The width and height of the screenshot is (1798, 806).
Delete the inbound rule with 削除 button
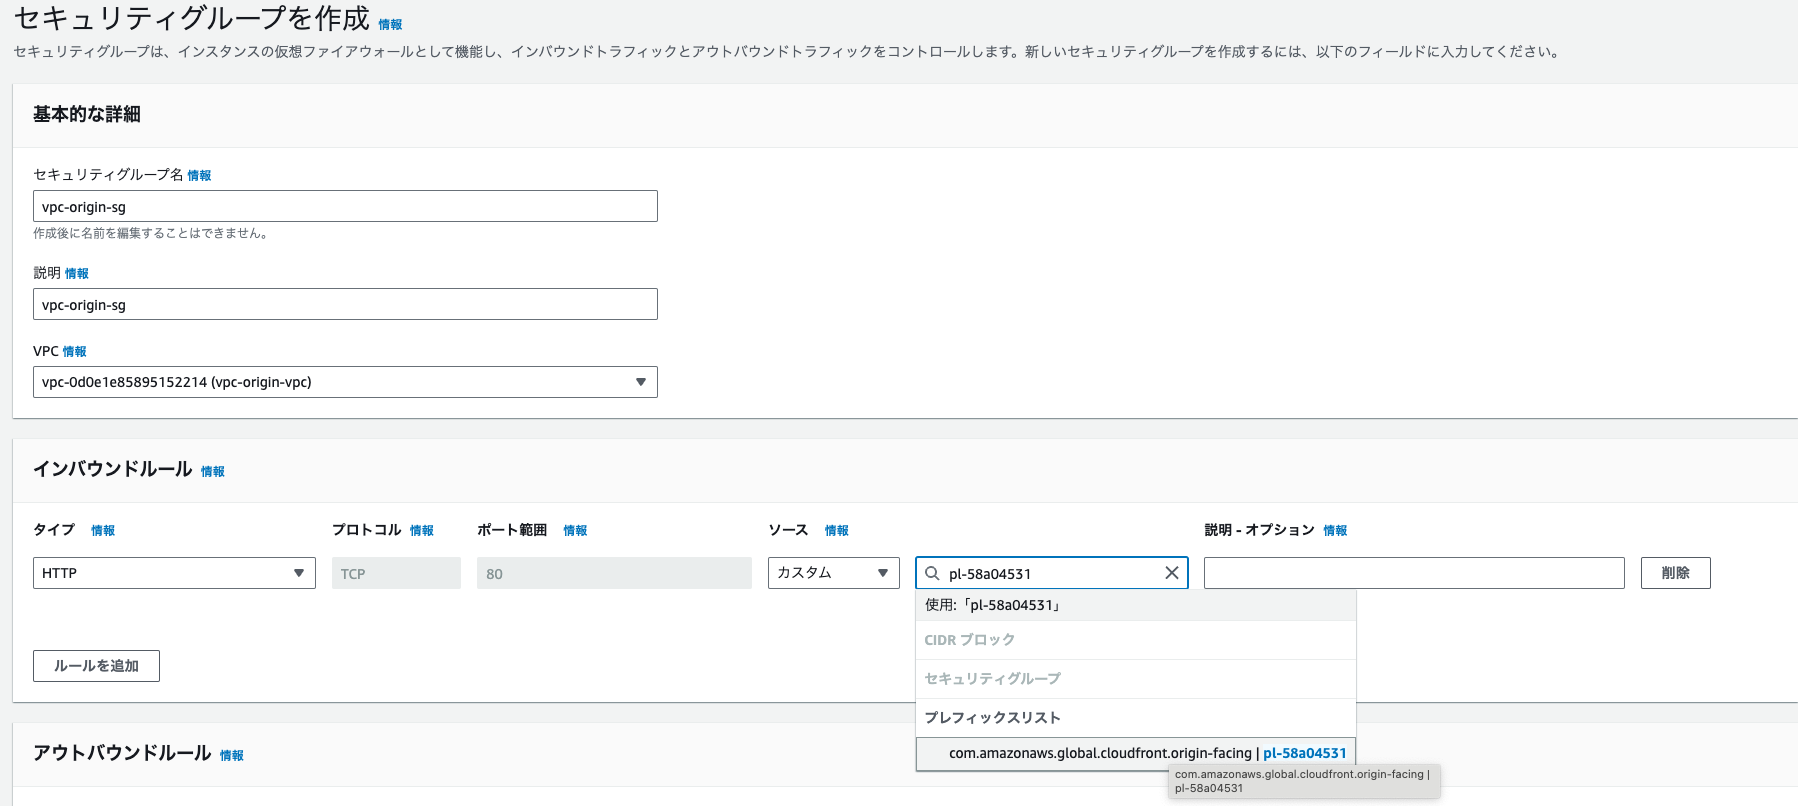click(1675, 573)
